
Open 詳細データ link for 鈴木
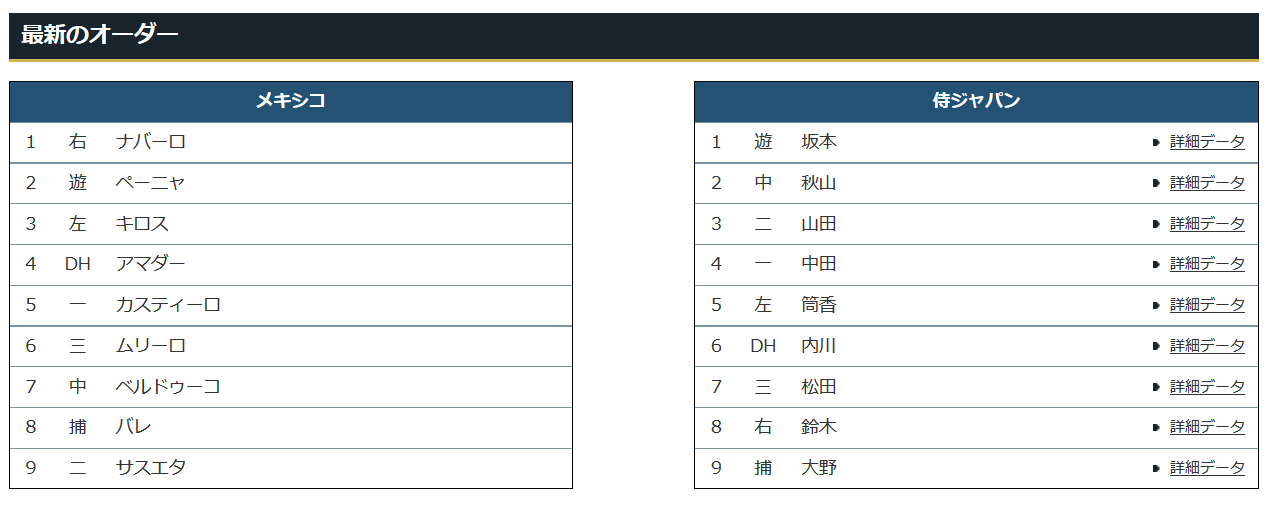click(1207, 427)
